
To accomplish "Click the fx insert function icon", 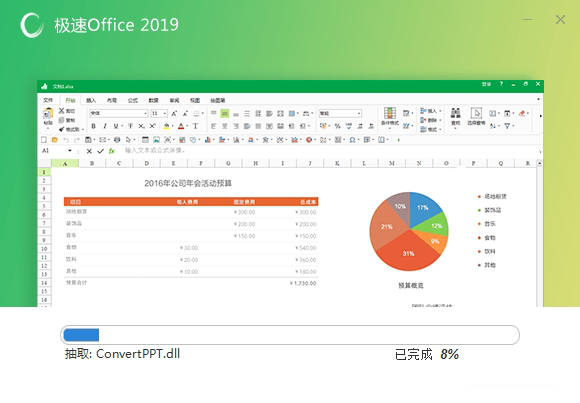I will pyautogui.click(x=112, y=151).
